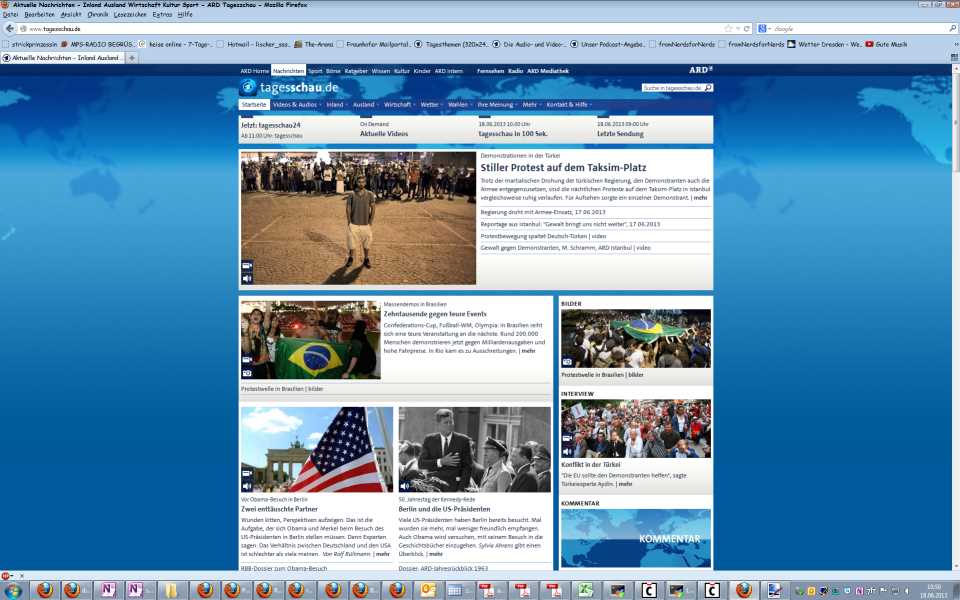Screen dimensions: 960x600
Task: Open the KOMMENTAR world map thumbnail
Action: 636,538
